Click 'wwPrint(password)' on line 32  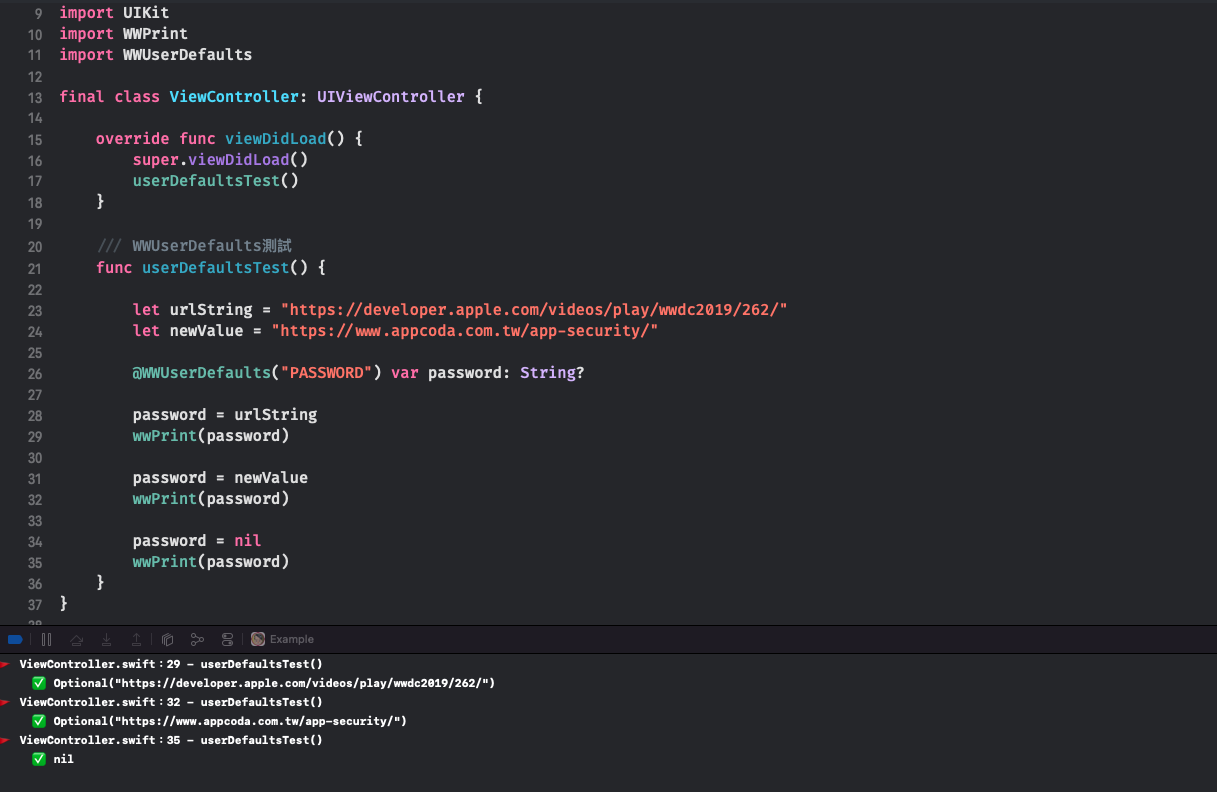[x=211, y=499]
